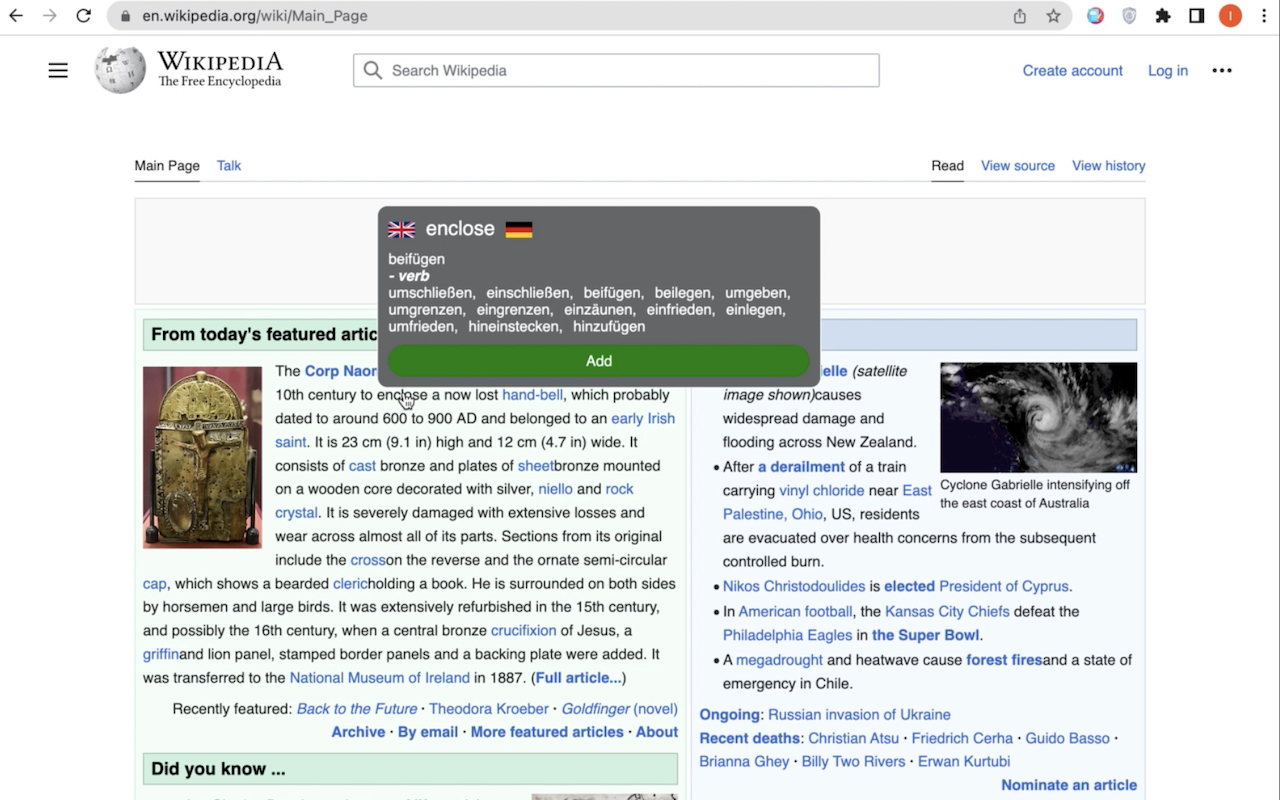The image size is (1280, 800).
Task: Open the Cyclone Gabrielle satellite image
Action: click(1038, 417)
